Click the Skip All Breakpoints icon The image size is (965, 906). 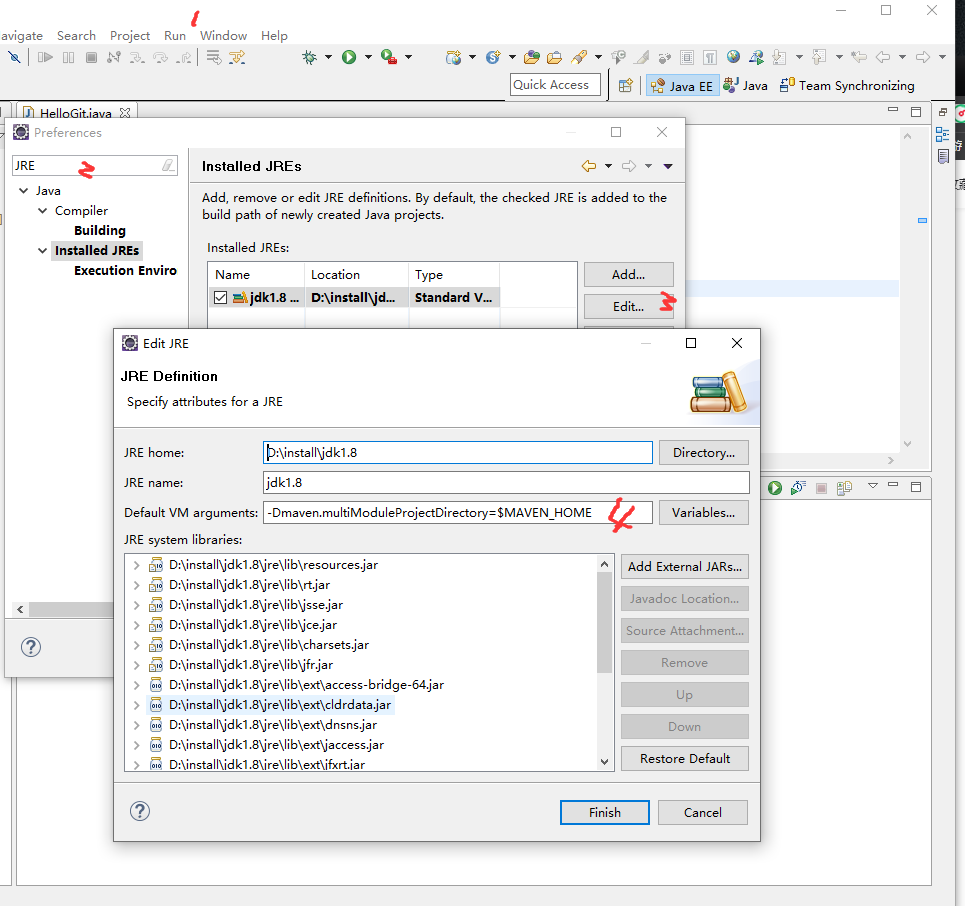tap(14, 57)
